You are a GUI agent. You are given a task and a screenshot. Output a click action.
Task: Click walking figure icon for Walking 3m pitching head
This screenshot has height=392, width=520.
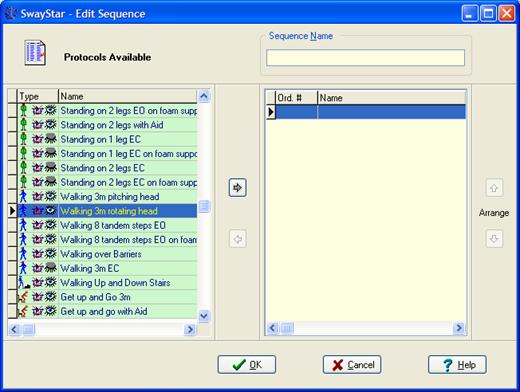[x=23, y=196]
